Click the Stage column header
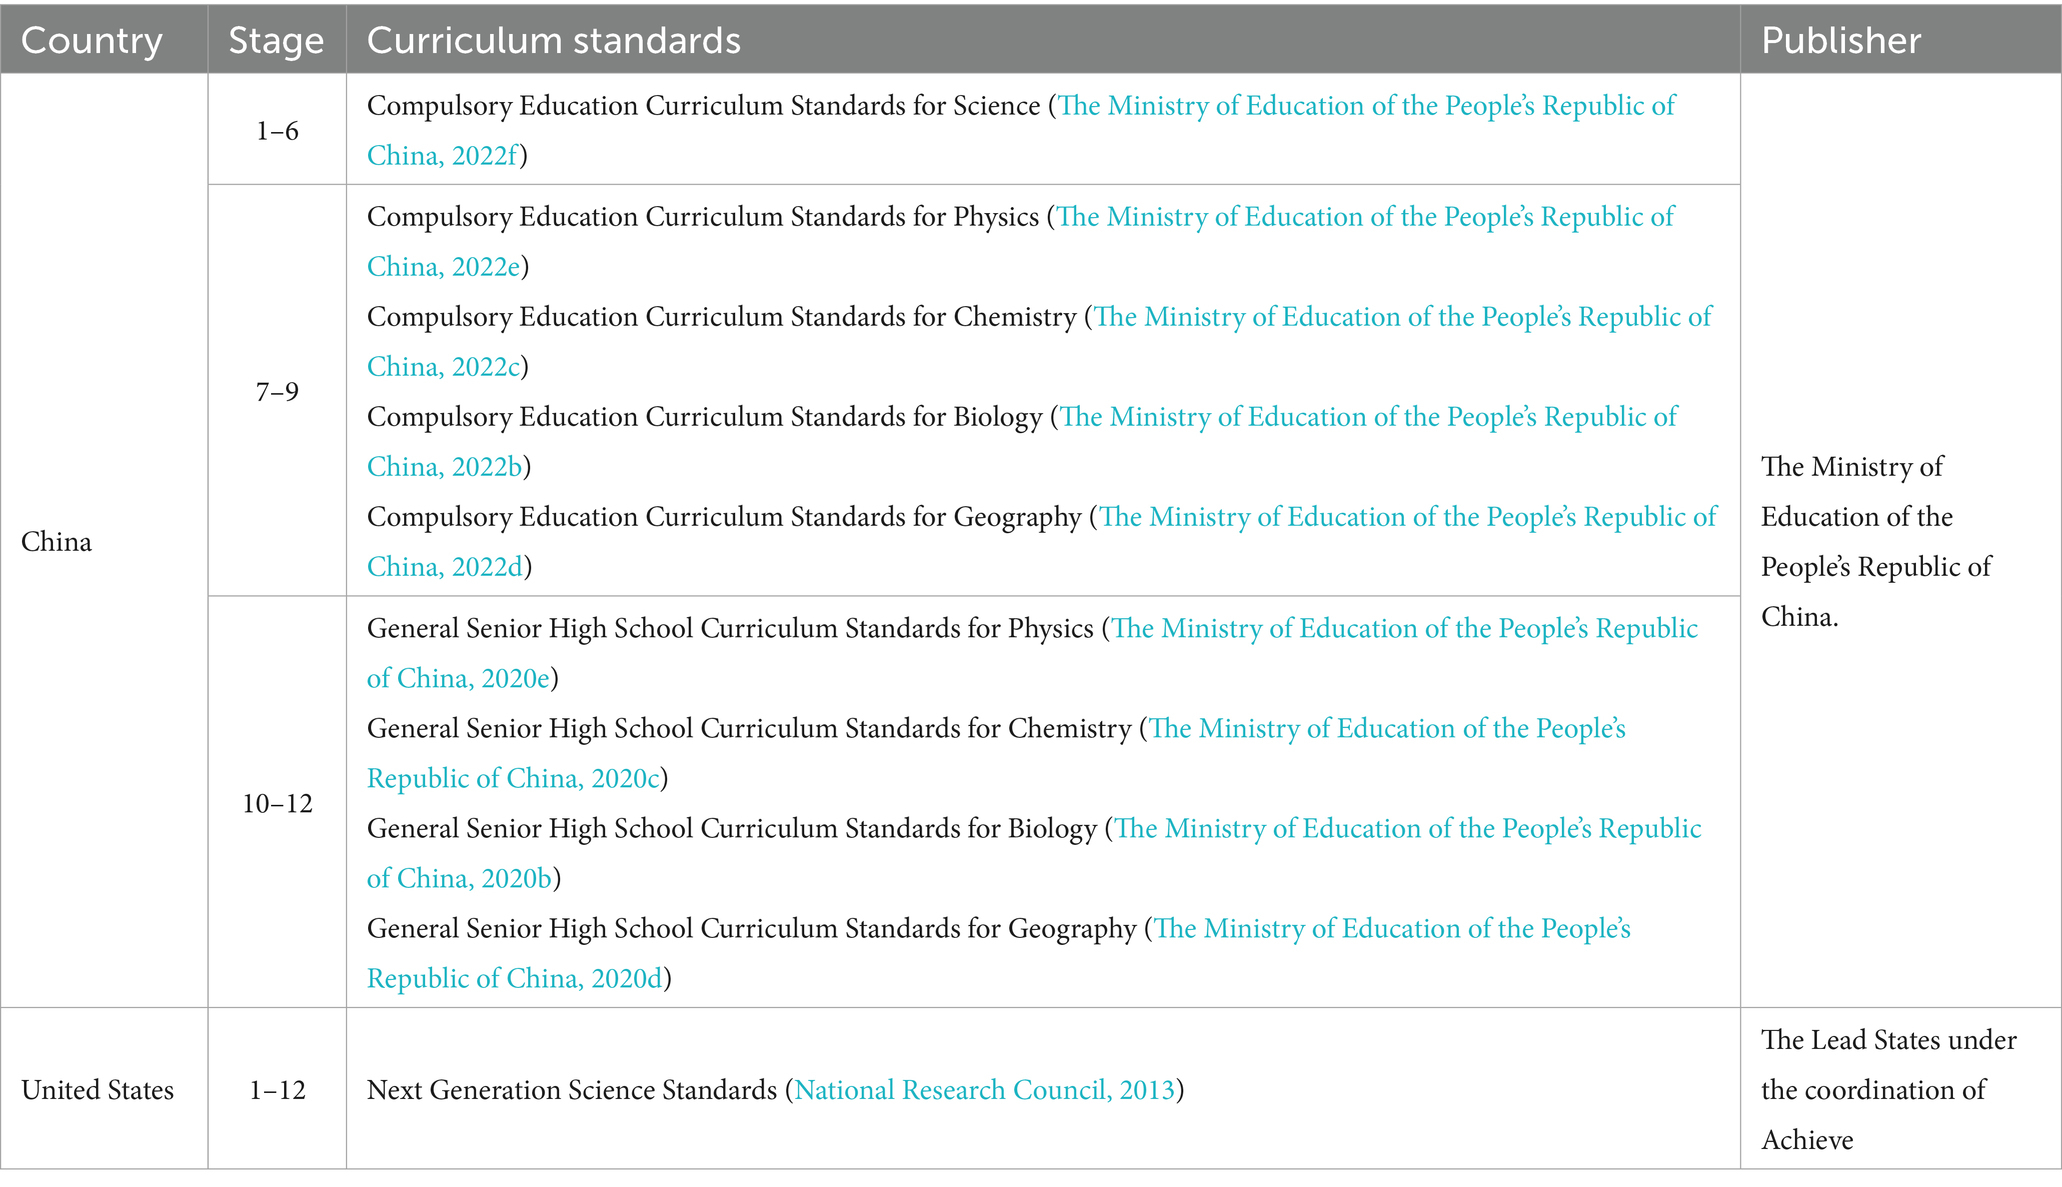This screenshot has width=2062, height=1187. [x=276, y=41]
